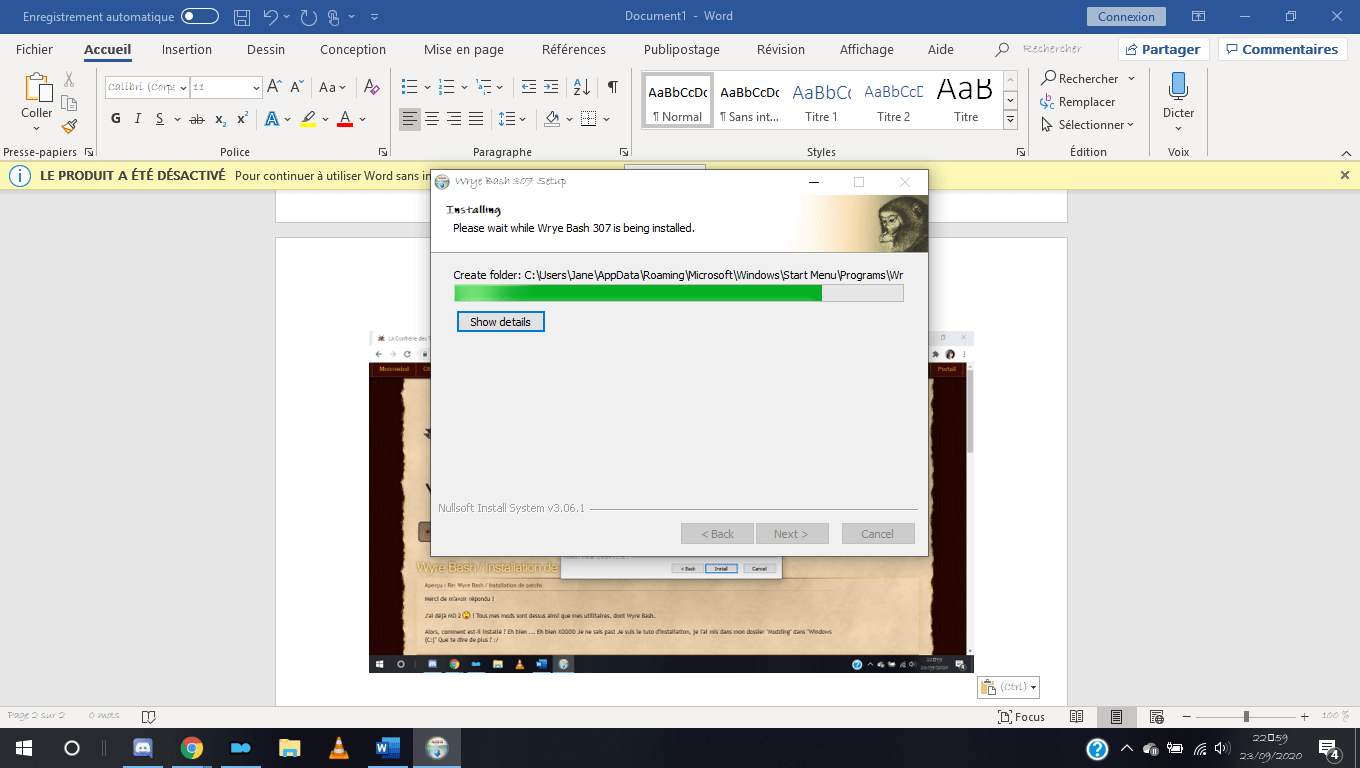The image size is (1360, 768).
Task: Open Chrome from taskbar
Action: tap(192, 748)
